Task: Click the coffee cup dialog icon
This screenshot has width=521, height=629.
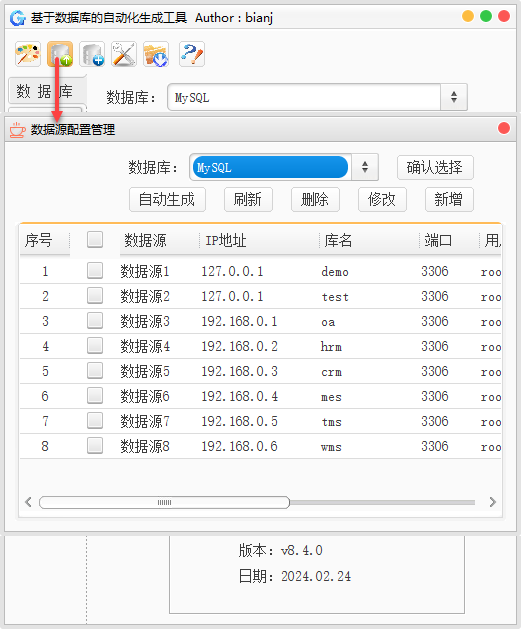Action: point(18,130)
